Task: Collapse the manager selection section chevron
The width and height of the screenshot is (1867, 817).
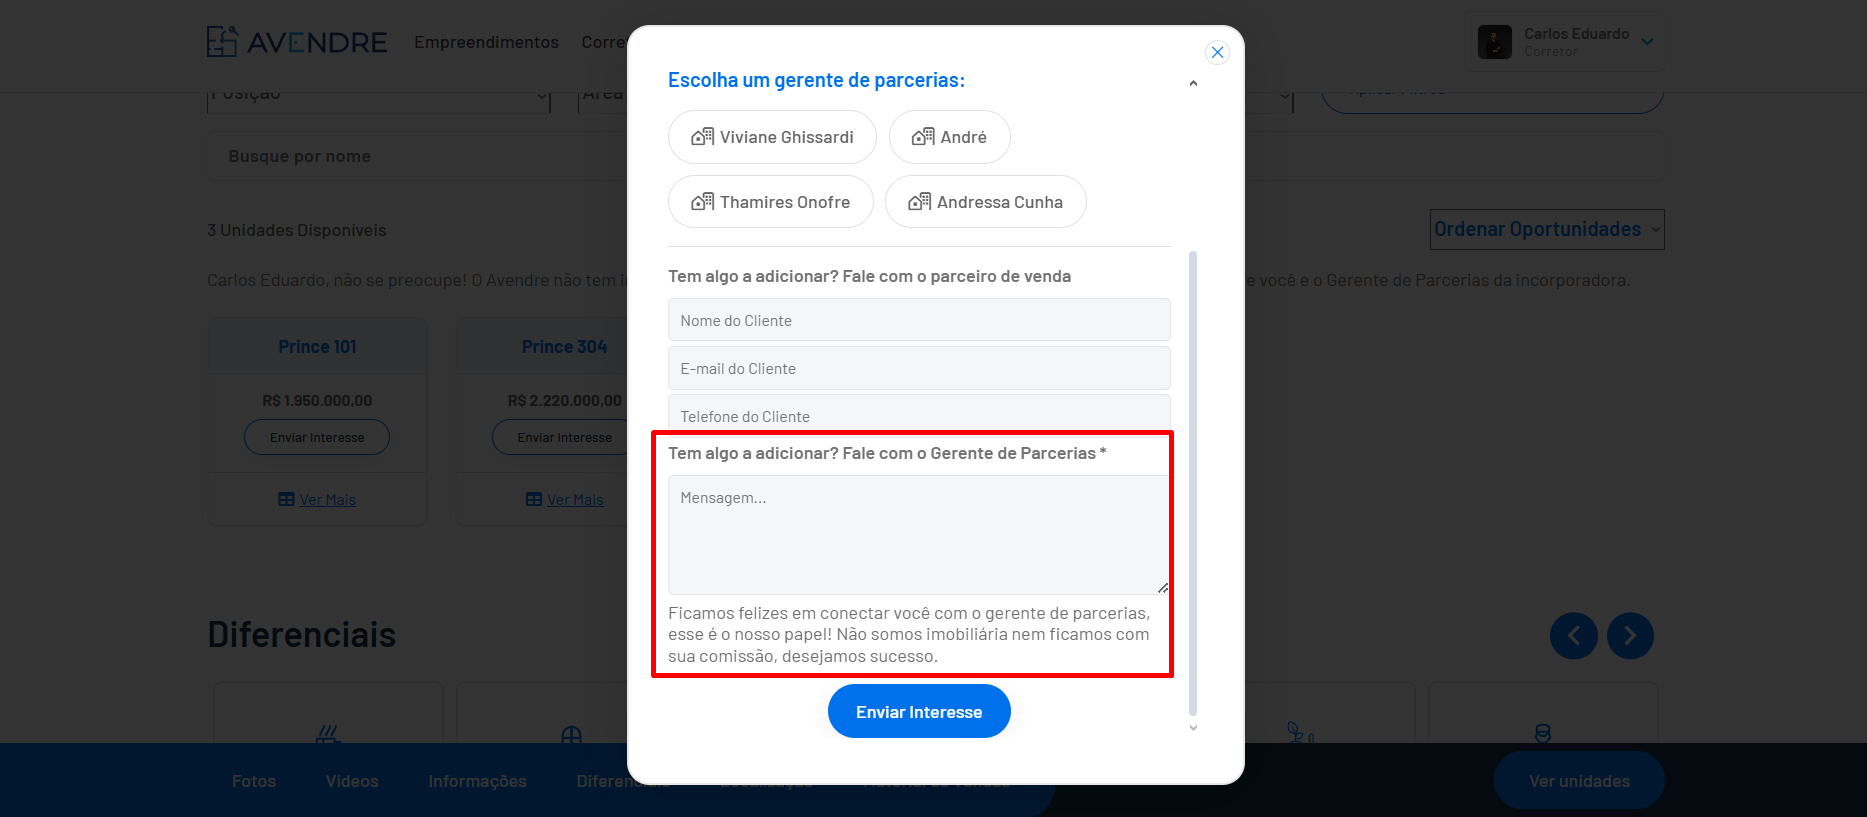Action: click(1193, 84)
